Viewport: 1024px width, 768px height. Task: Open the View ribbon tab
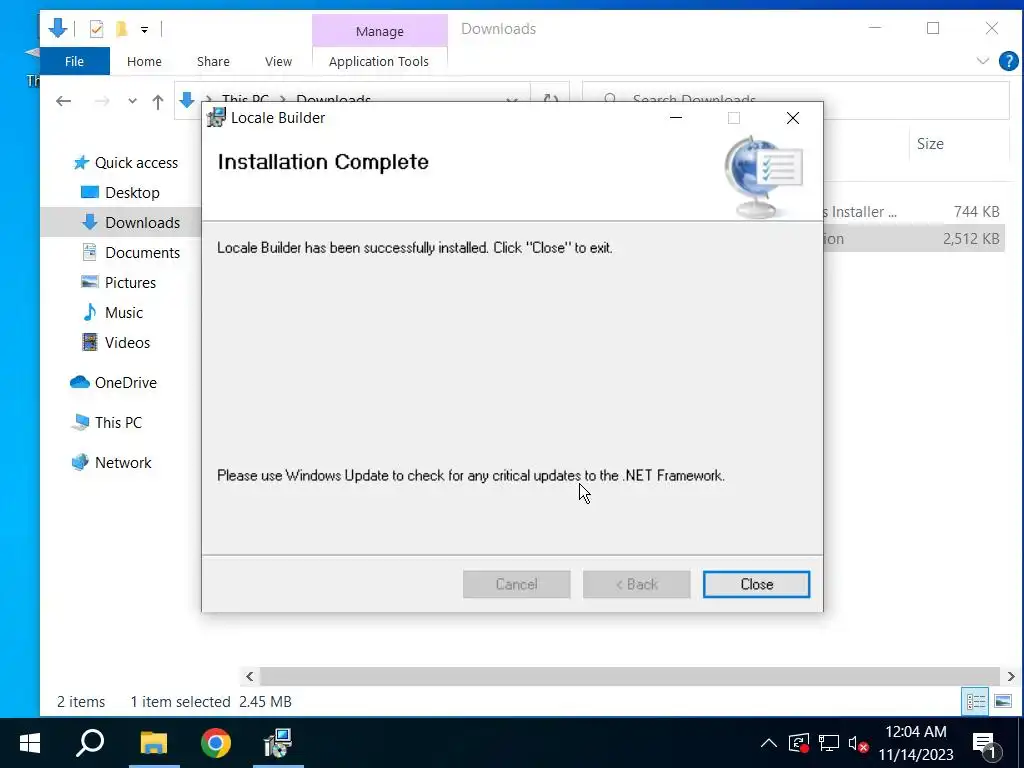coord(278,61)
